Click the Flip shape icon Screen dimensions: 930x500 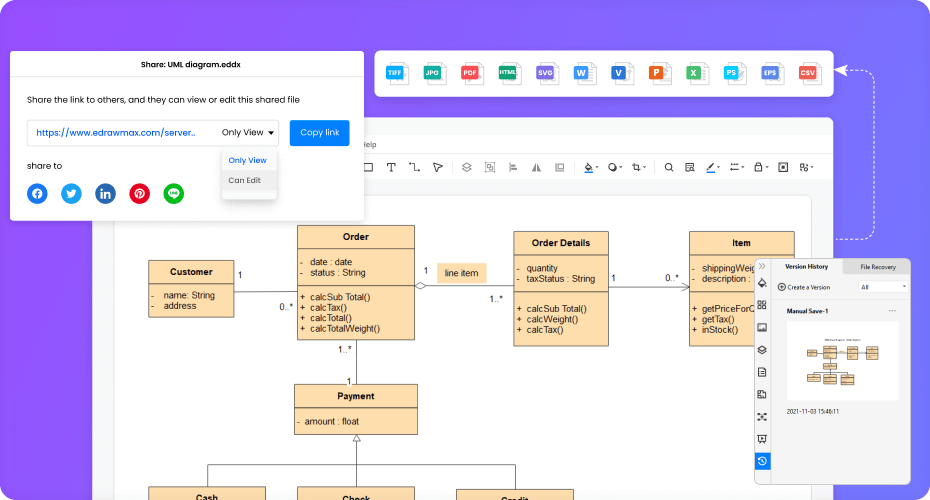click(x=536, y=167)
